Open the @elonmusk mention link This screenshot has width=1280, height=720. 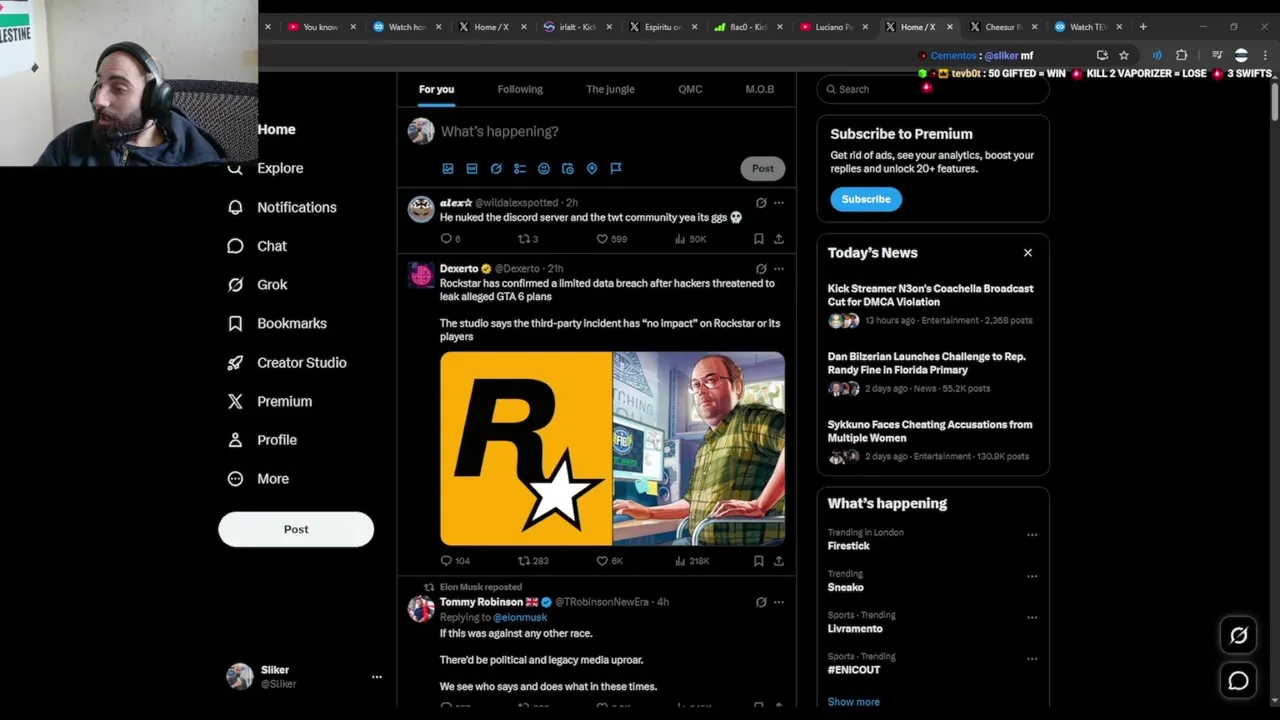click(x=520, y=617)
